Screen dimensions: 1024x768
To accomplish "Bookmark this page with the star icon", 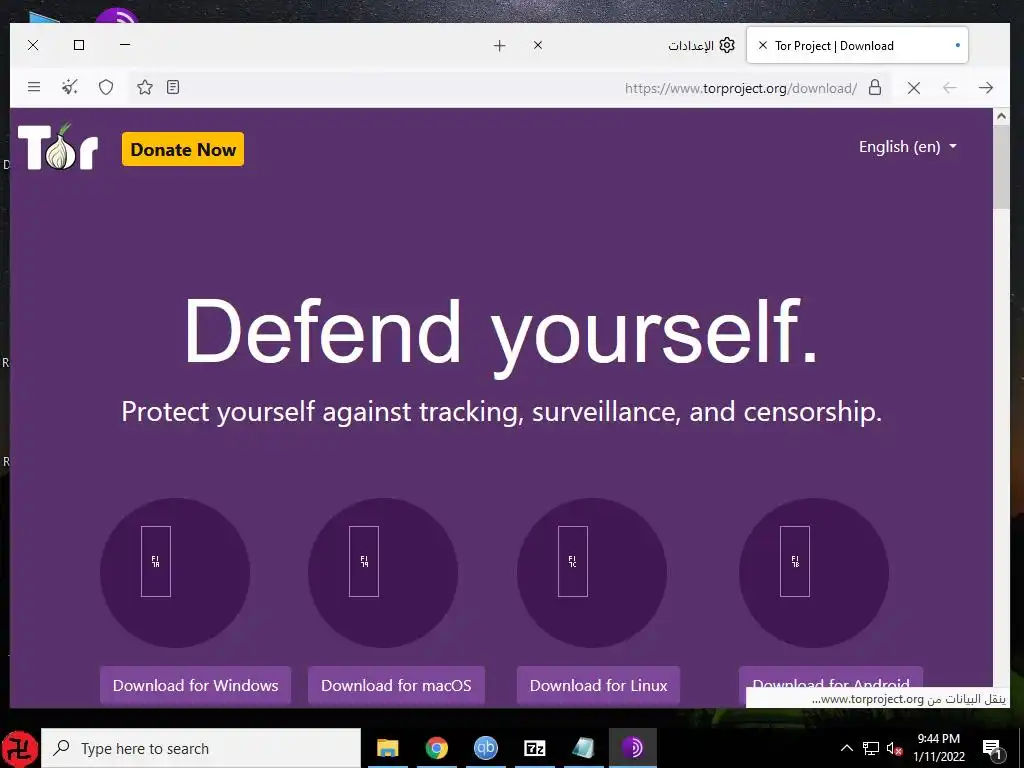I will click(x=145, y=87).
